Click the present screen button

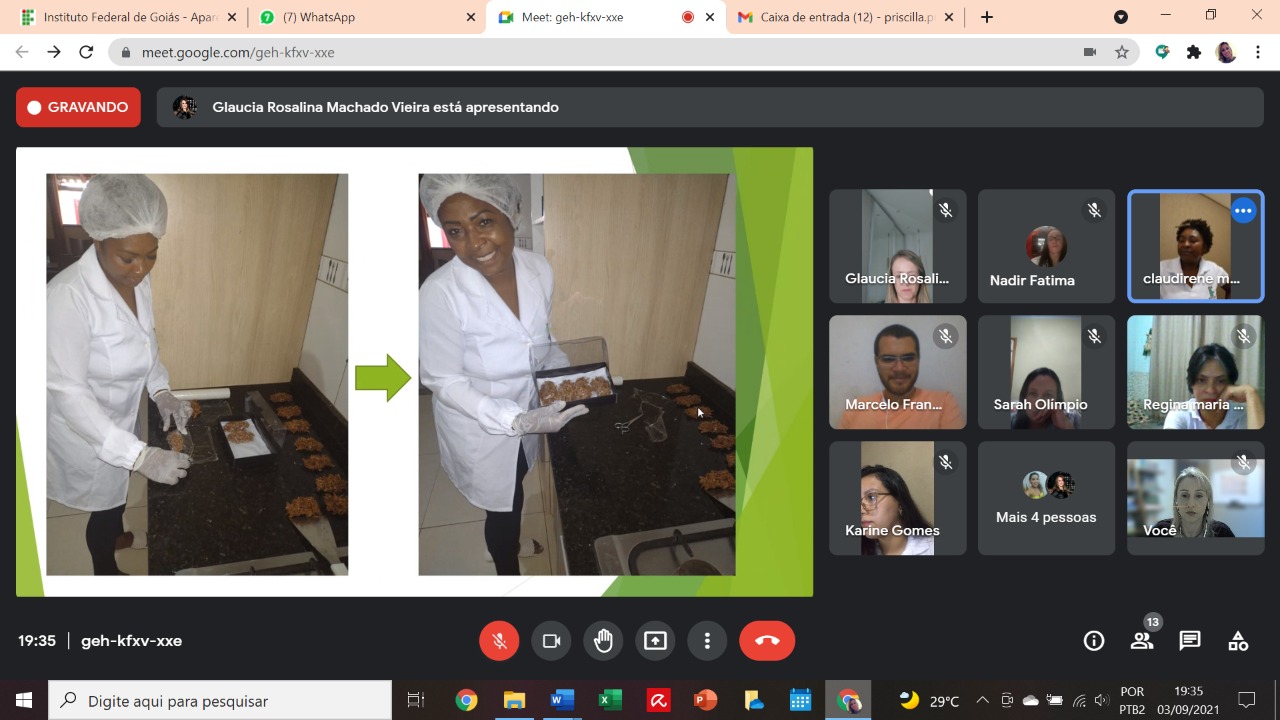655,641
